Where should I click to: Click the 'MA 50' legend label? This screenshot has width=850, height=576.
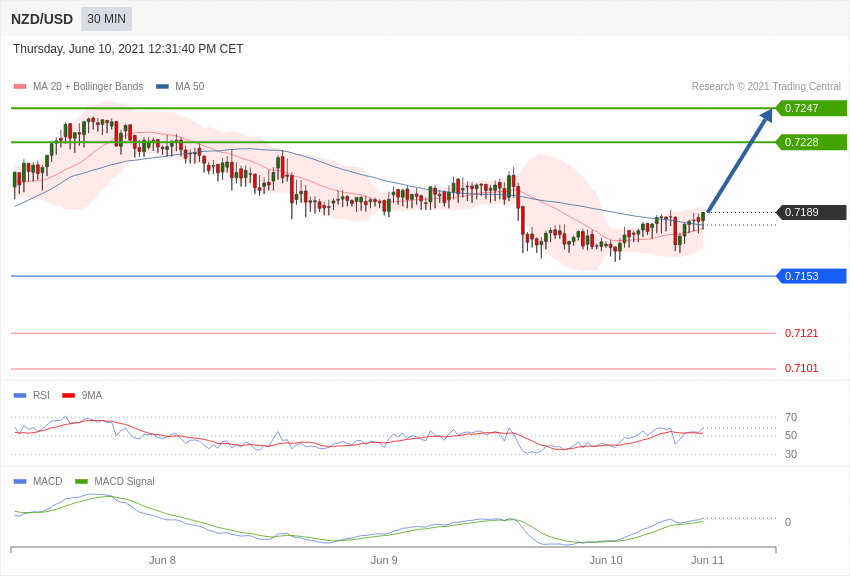click(x=190, y=86)
